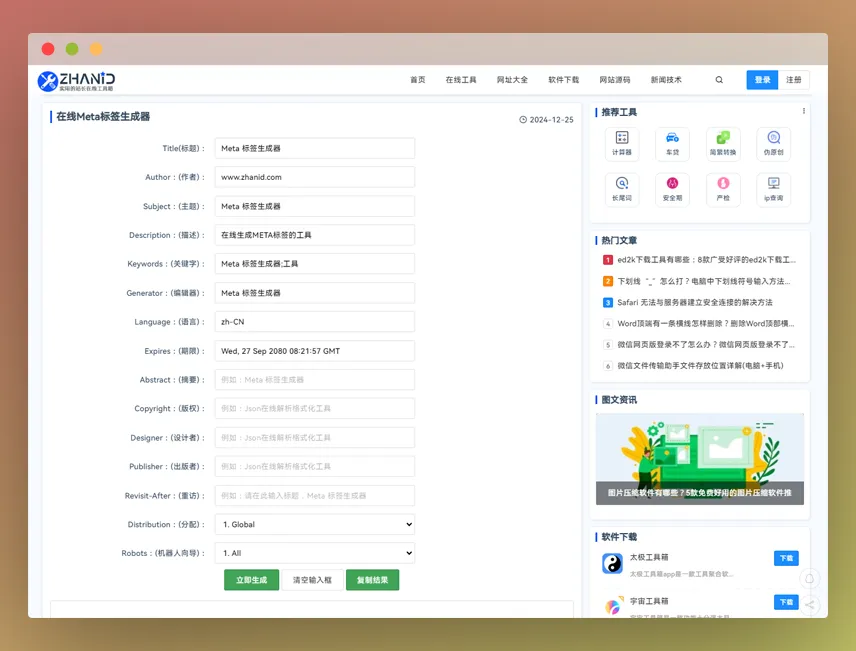Download 太极工具箱 via its 下载 button
This screenshot has height=651, width=856.
click(786, 559)
